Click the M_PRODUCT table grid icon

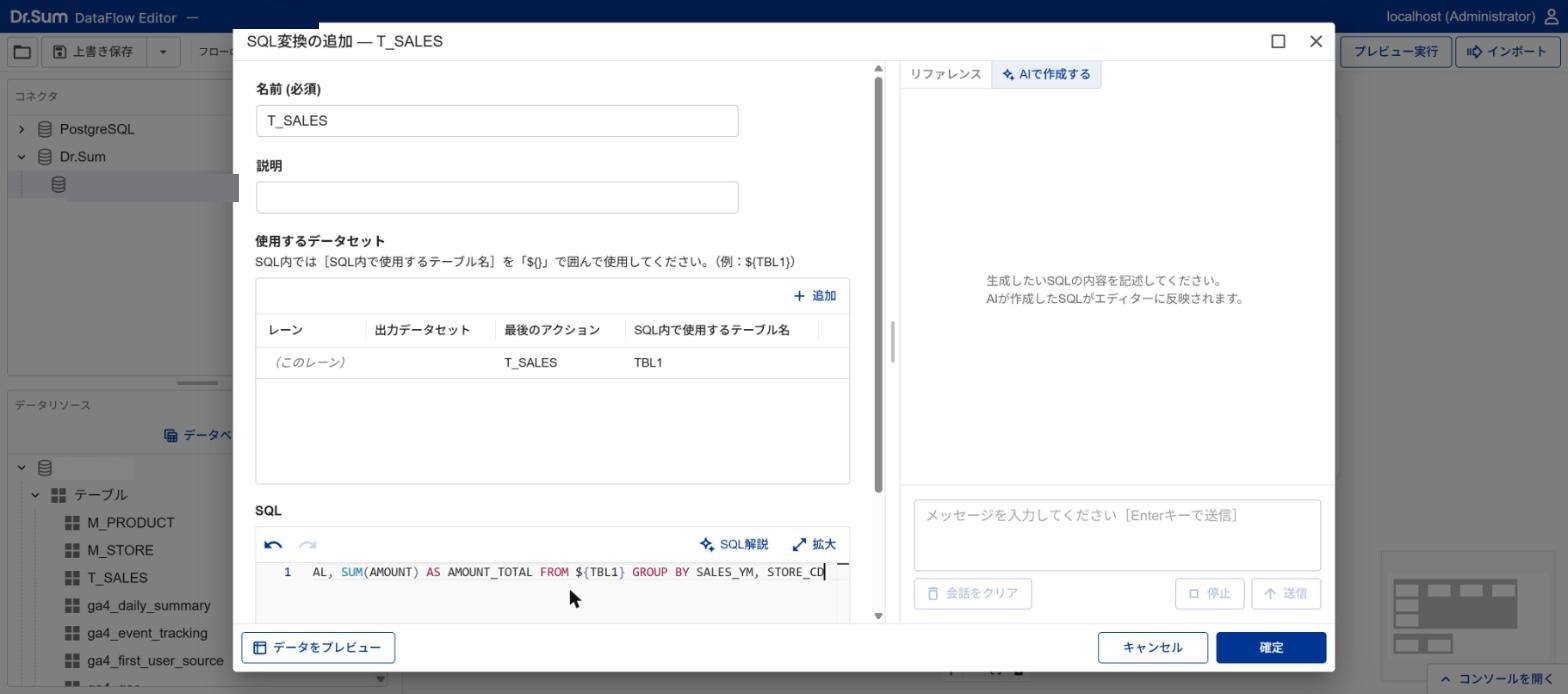coord(72,523)
